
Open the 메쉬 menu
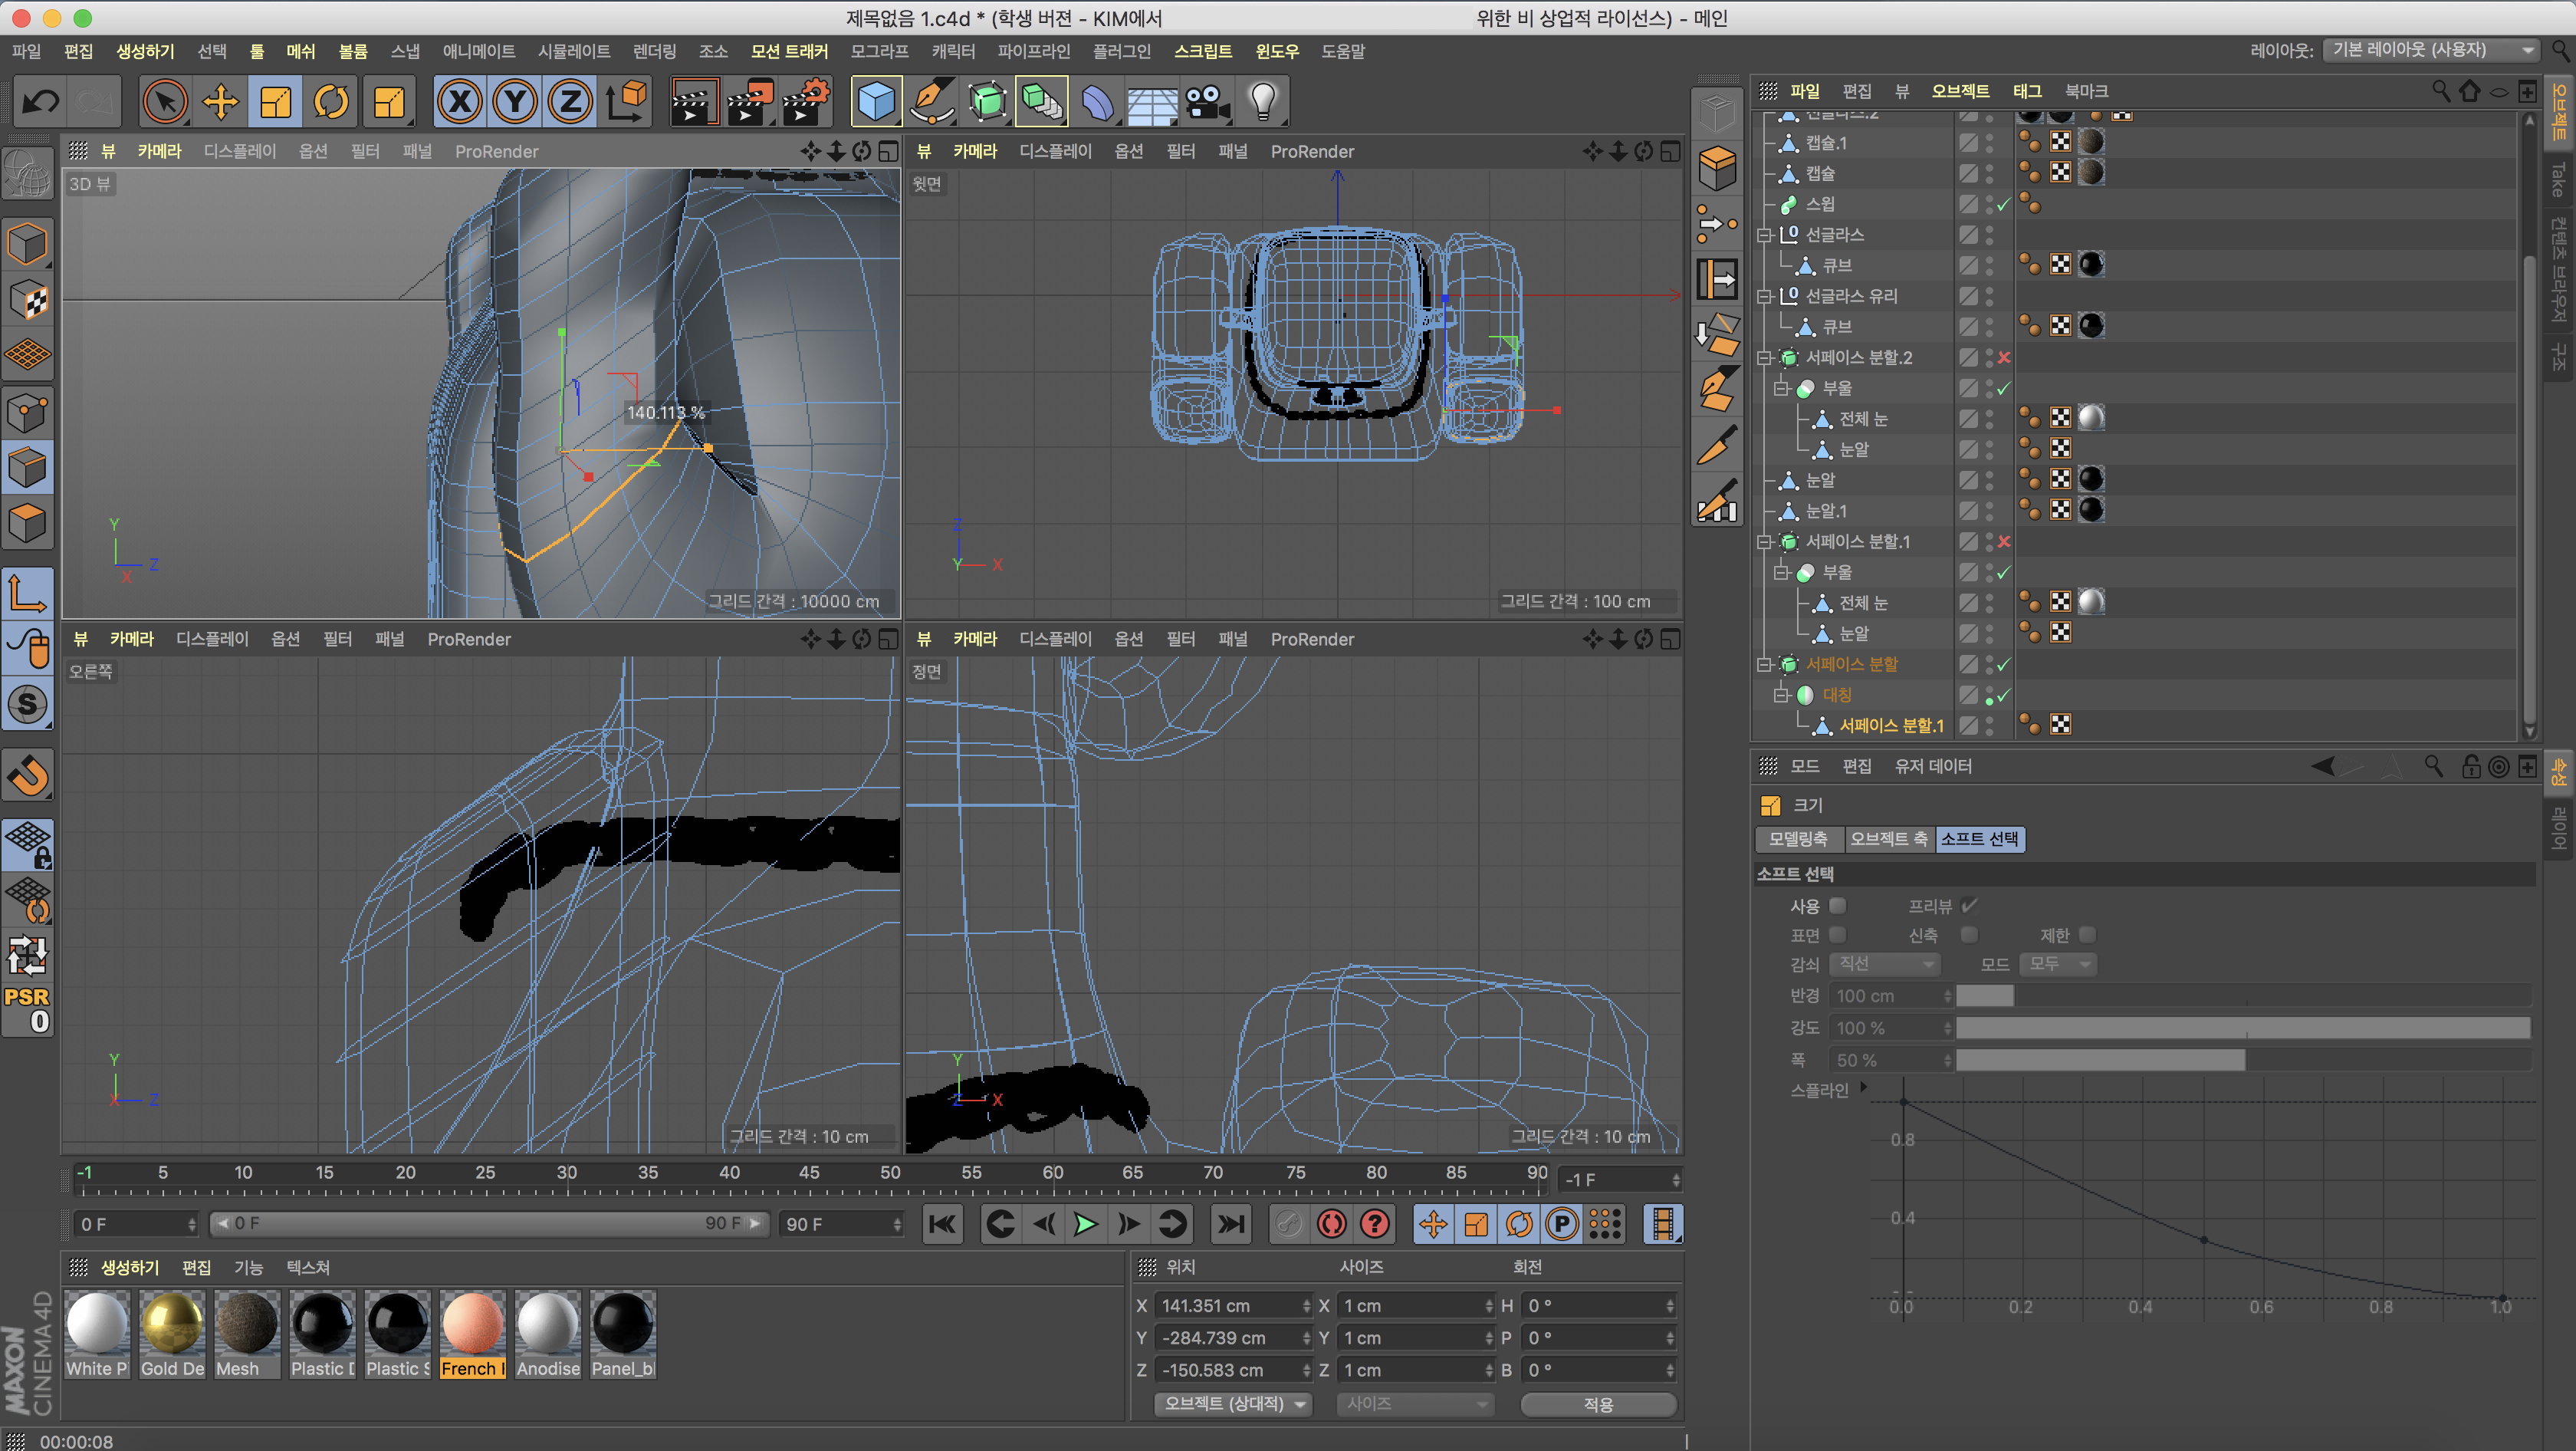pos(300,51)
